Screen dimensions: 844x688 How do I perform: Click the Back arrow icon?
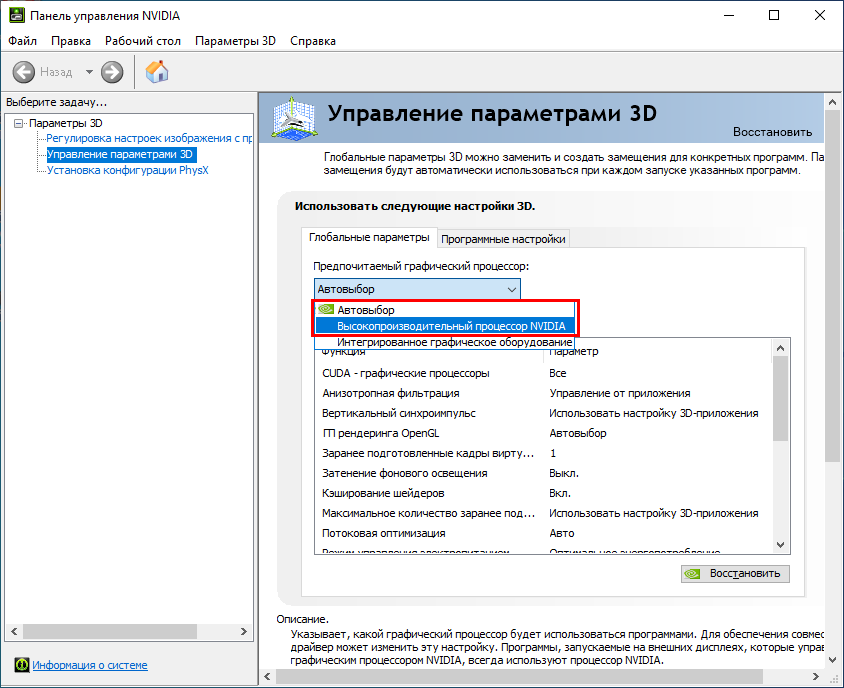[x=24, y=72]
